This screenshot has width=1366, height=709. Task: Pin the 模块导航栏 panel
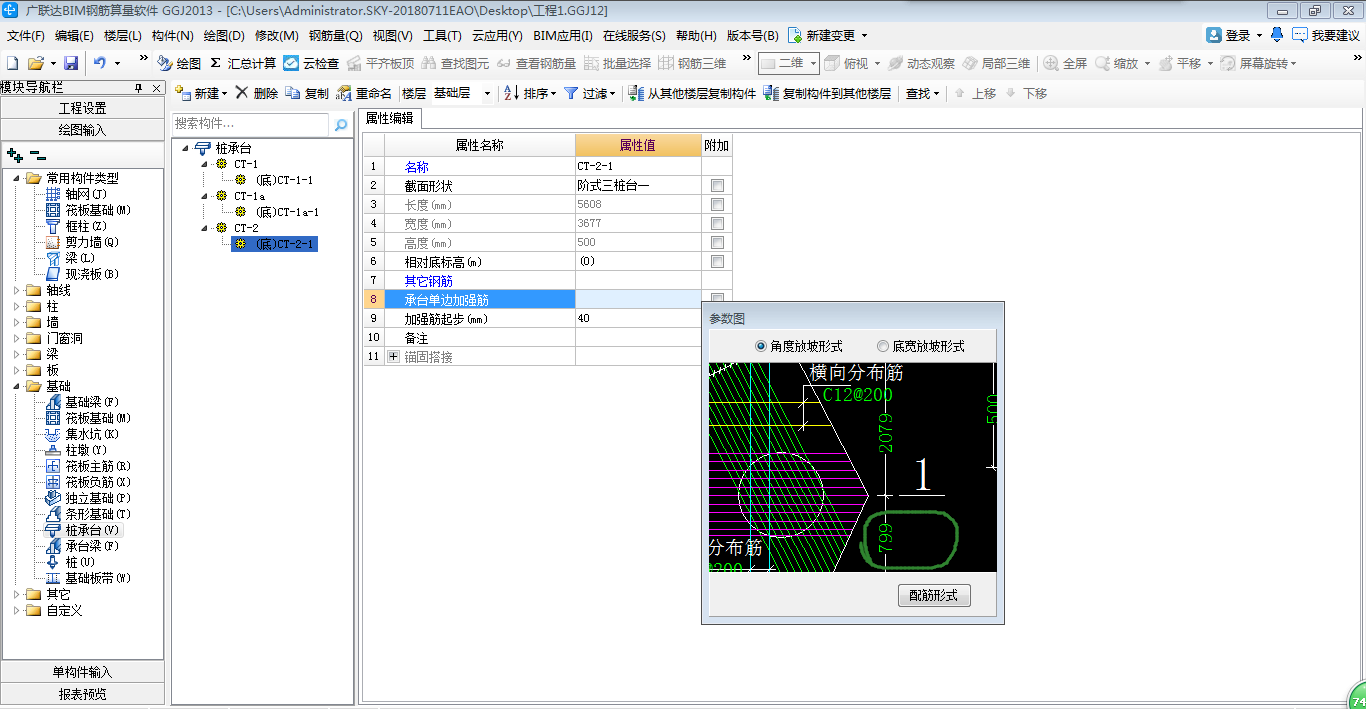click(139, 88)
